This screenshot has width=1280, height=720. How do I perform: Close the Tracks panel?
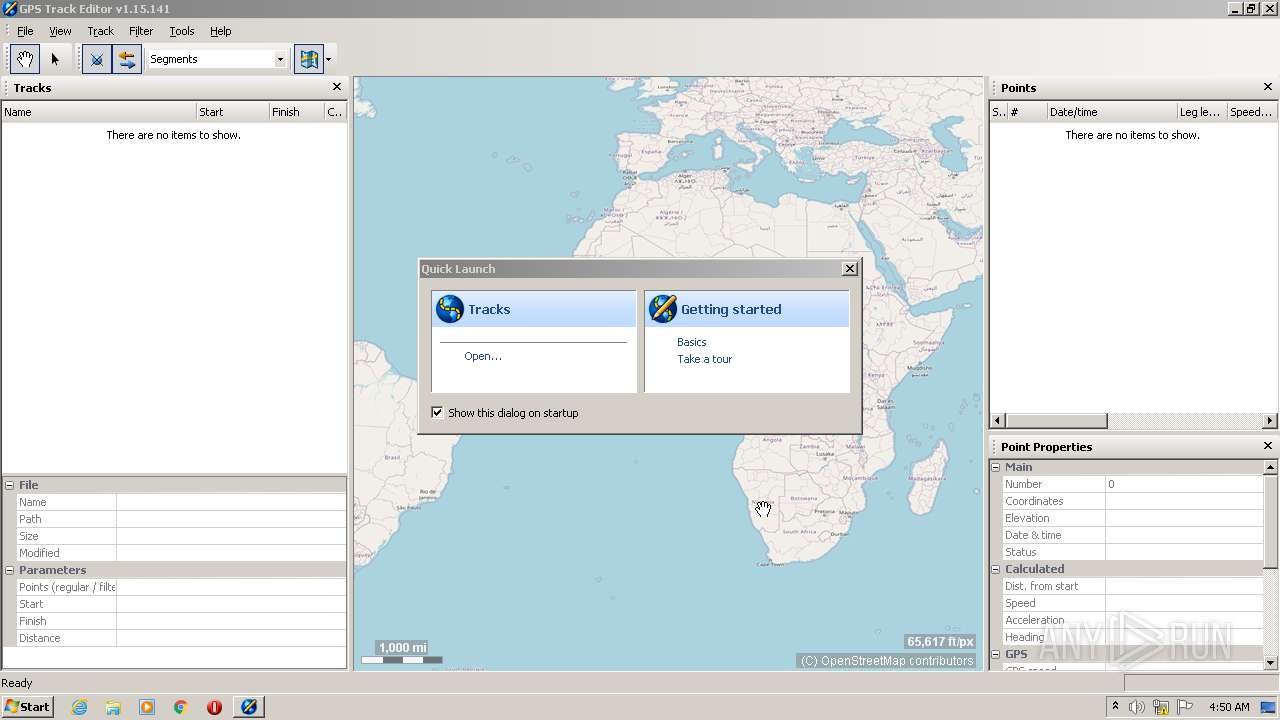coord(337,87)
